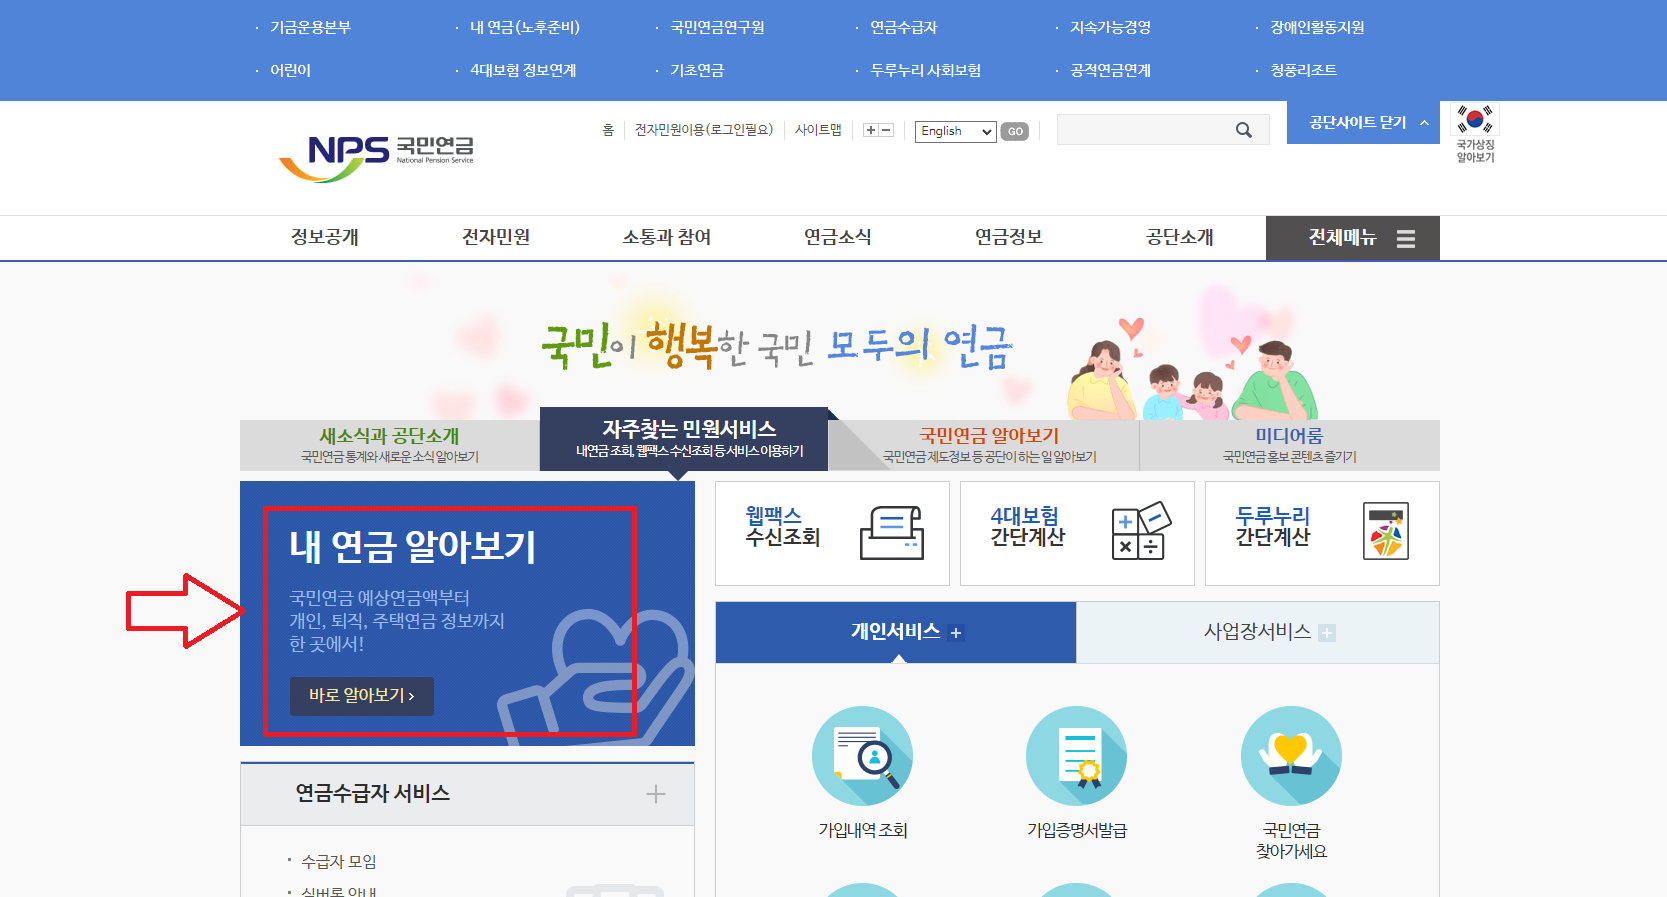Viewport: 1667px width, 897px height.
Task: Select the 미디어룸 tab
Action: coord(1290,445)
